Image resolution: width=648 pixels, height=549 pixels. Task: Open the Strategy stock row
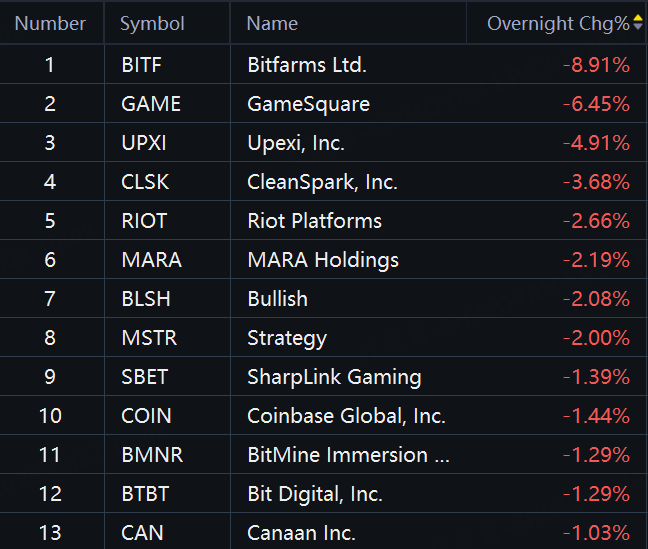point(323,338)
